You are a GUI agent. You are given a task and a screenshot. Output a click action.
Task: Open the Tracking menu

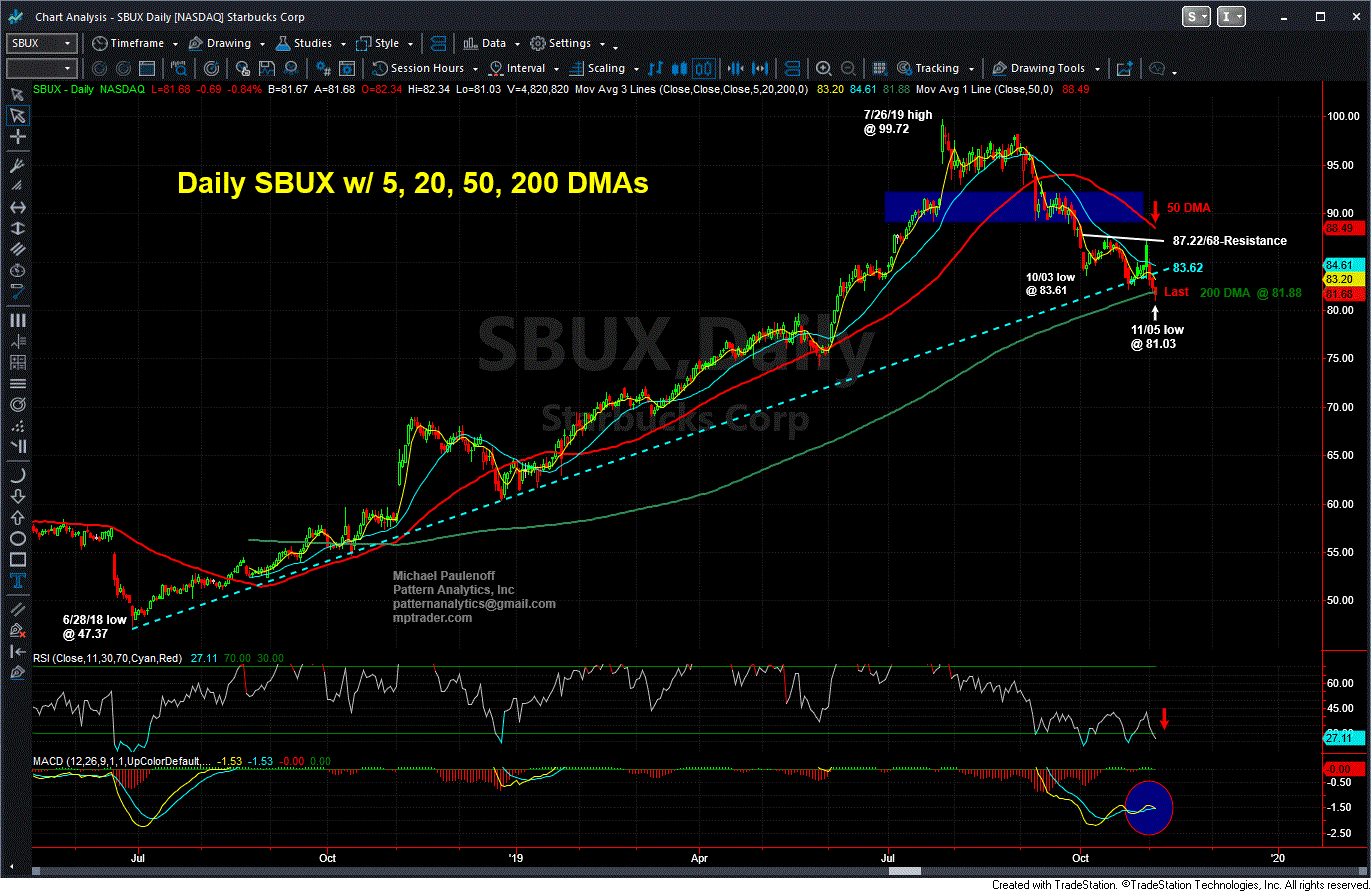[935, 68]
